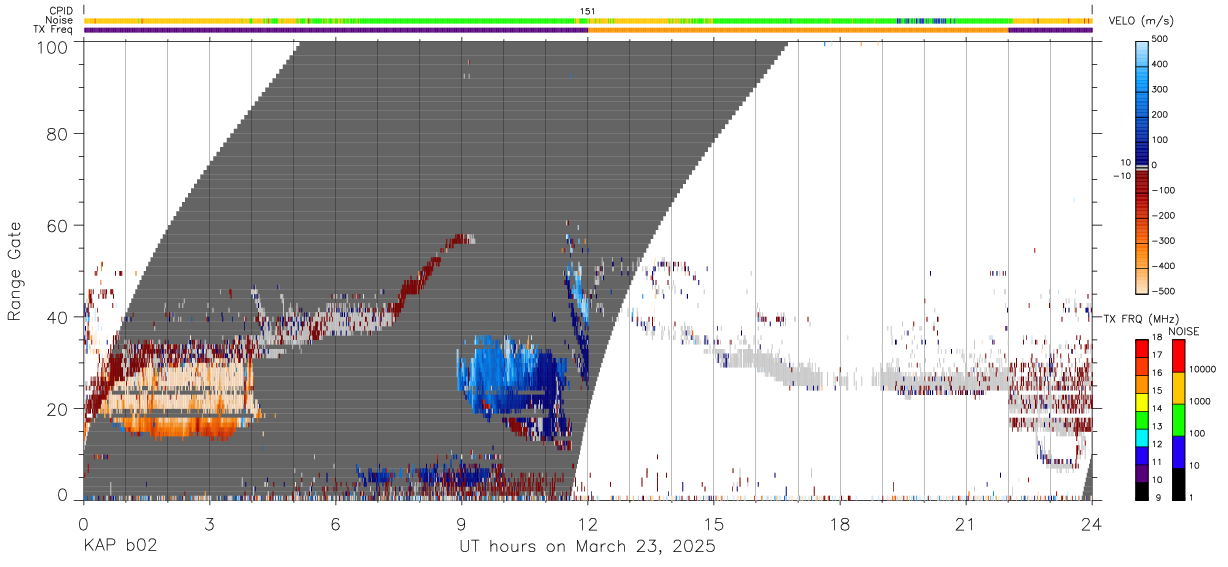The image size is (1228, 567).
Task: Select red 17-18 MHz frequency swatch
Action: tap(1141, 347)
